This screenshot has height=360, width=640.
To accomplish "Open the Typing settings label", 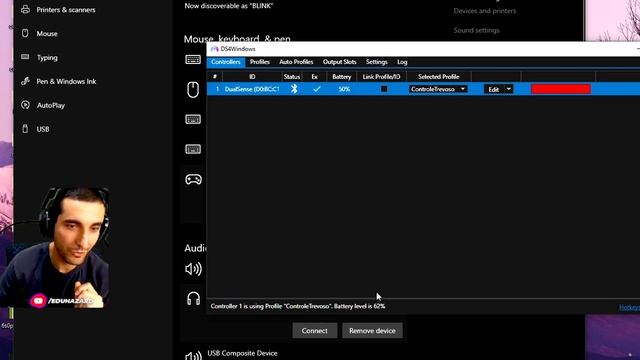I will 47,58.
